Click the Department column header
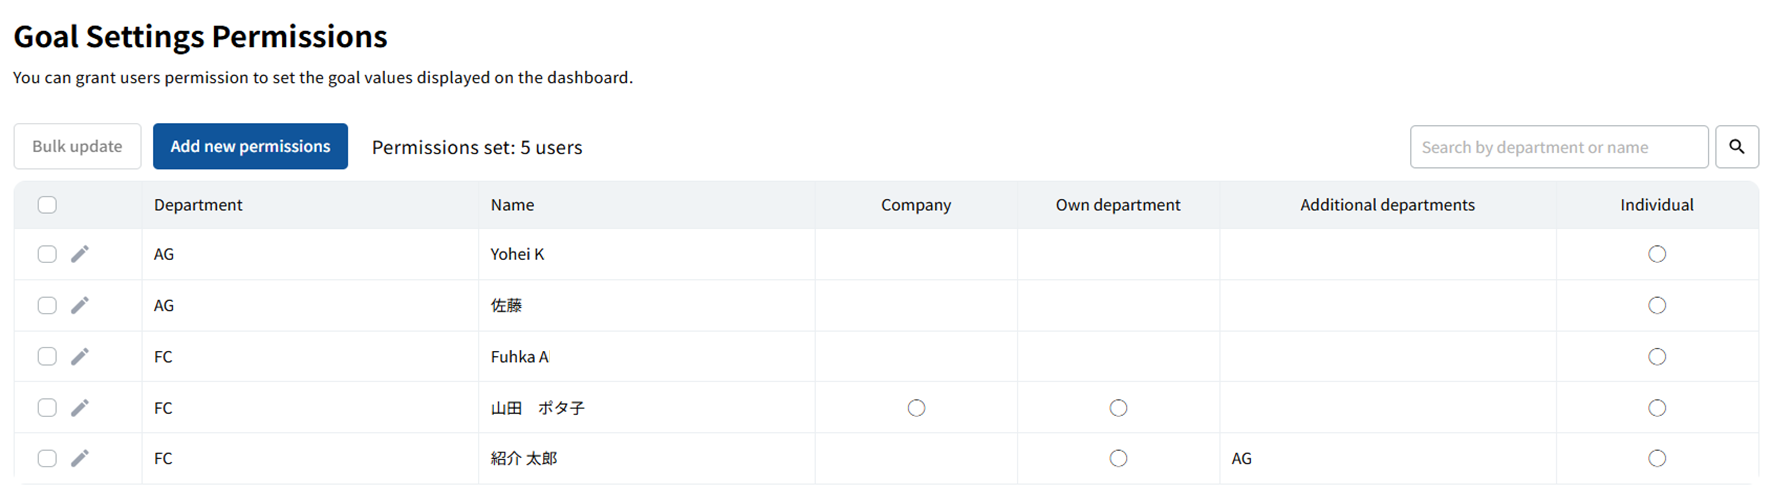The width and height of the screenshot is (1772, 500). [198, 205]
